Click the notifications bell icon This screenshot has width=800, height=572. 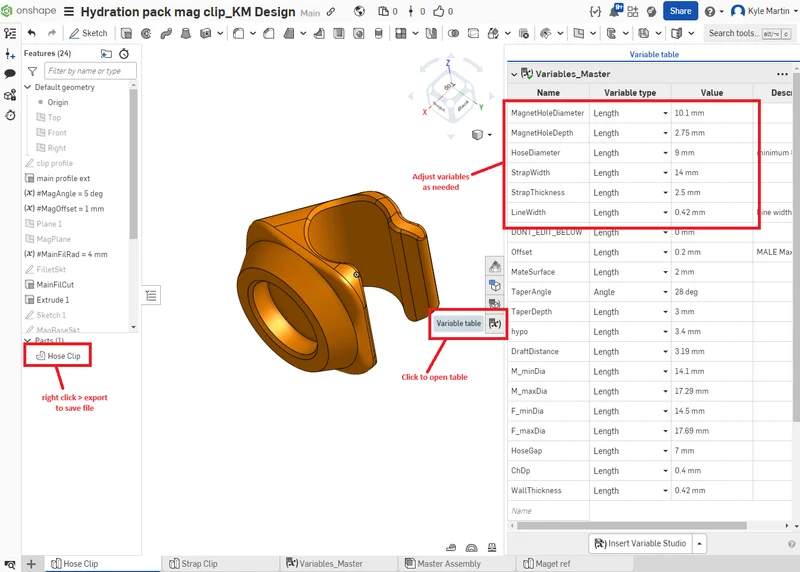pos(615,11)
